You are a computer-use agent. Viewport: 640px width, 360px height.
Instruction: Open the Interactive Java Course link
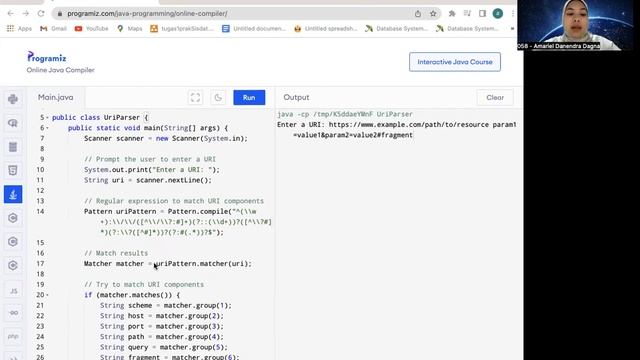pyautogui.click(x=455, y=62)
